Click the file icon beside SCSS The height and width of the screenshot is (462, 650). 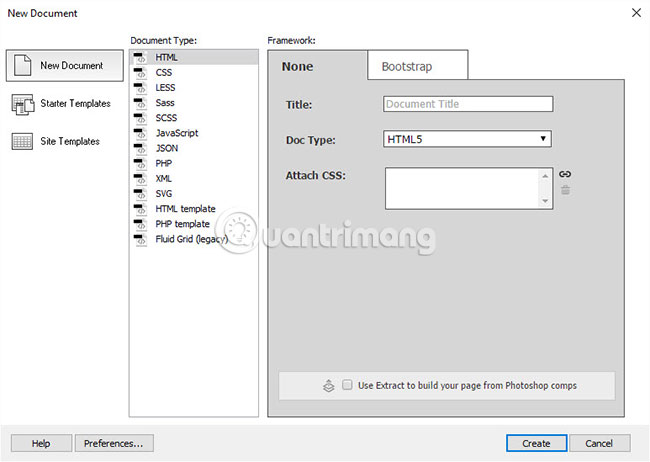(140, 118)
